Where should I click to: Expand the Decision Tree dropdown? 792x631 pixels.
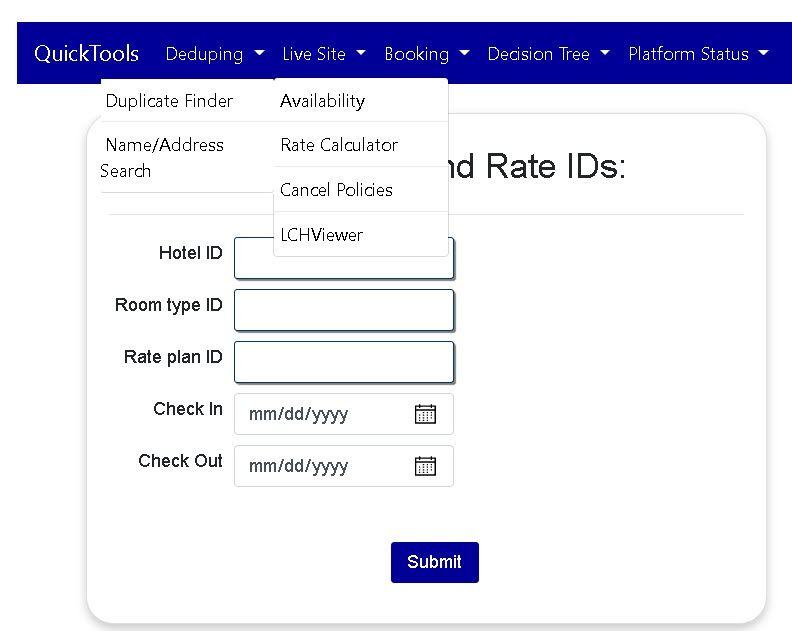click(548, 54)
